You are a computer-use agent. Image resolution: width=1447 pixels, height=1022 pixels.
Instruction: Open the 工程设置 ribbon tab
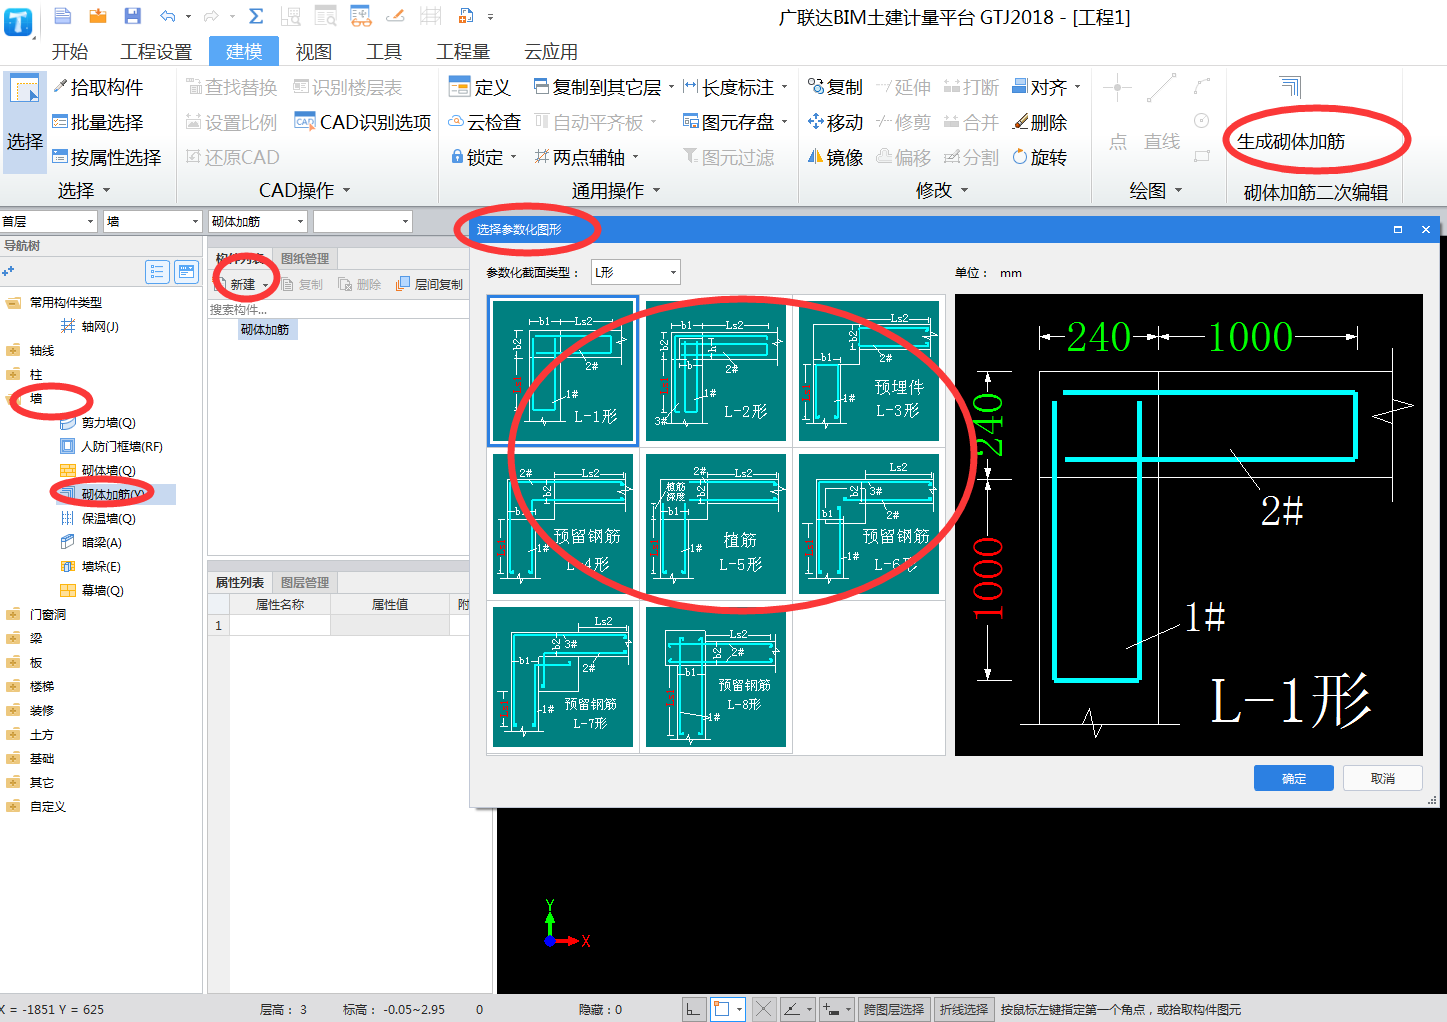coord(156,52)
